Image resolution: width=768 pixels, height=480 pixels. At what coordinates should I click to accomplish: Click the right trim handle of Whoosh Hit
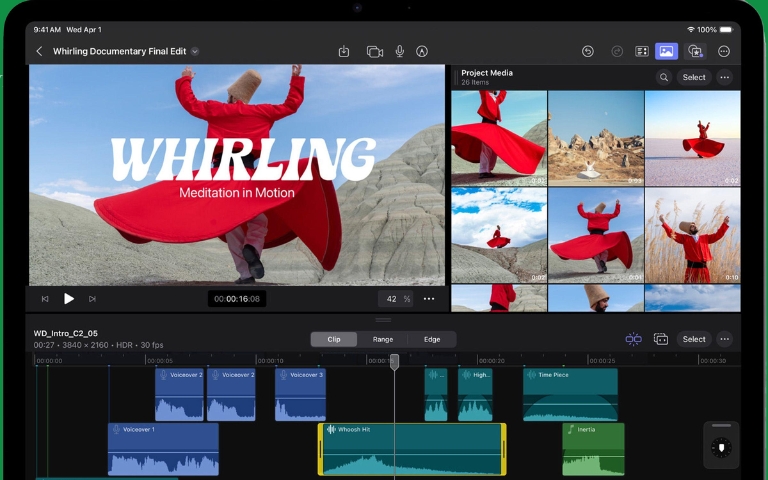(x=504, y=449)
